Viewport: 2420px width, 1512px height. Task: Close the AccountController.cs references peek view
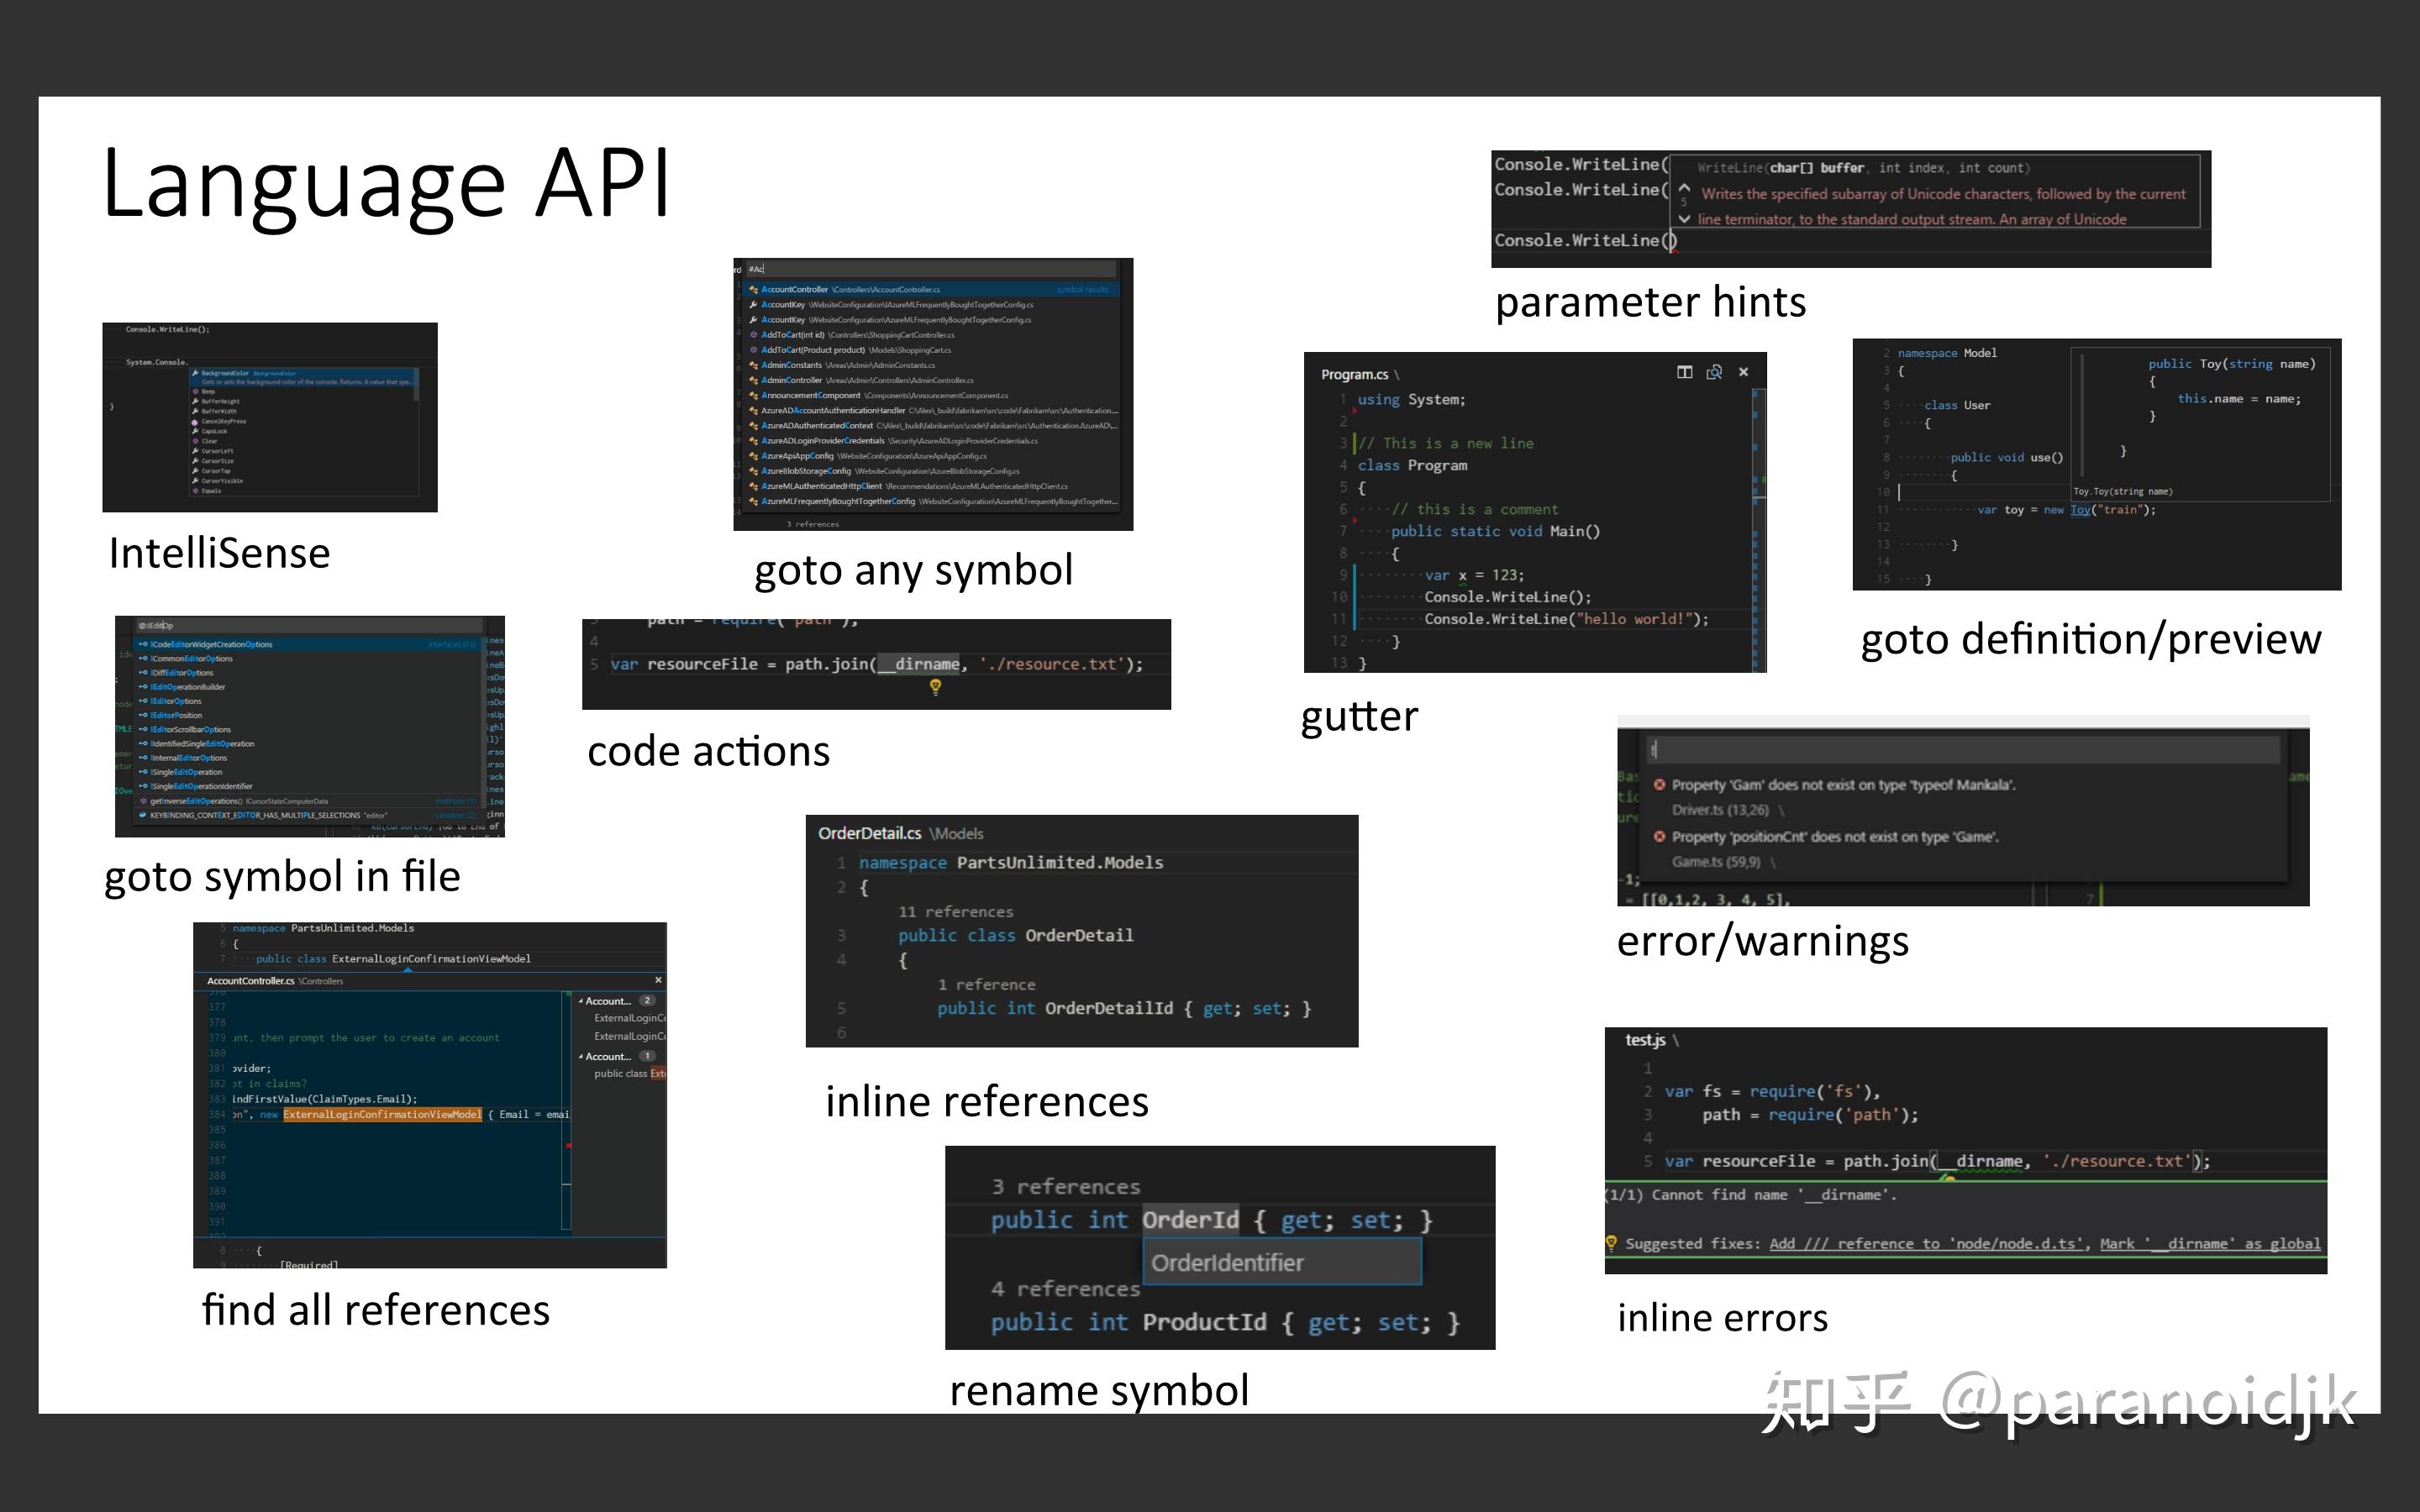coord(659,981)
